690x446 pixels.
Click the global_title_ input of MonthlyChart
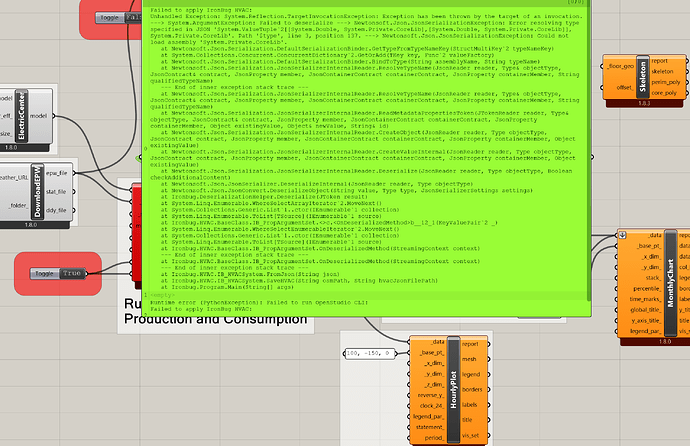[x=646, y=310]
